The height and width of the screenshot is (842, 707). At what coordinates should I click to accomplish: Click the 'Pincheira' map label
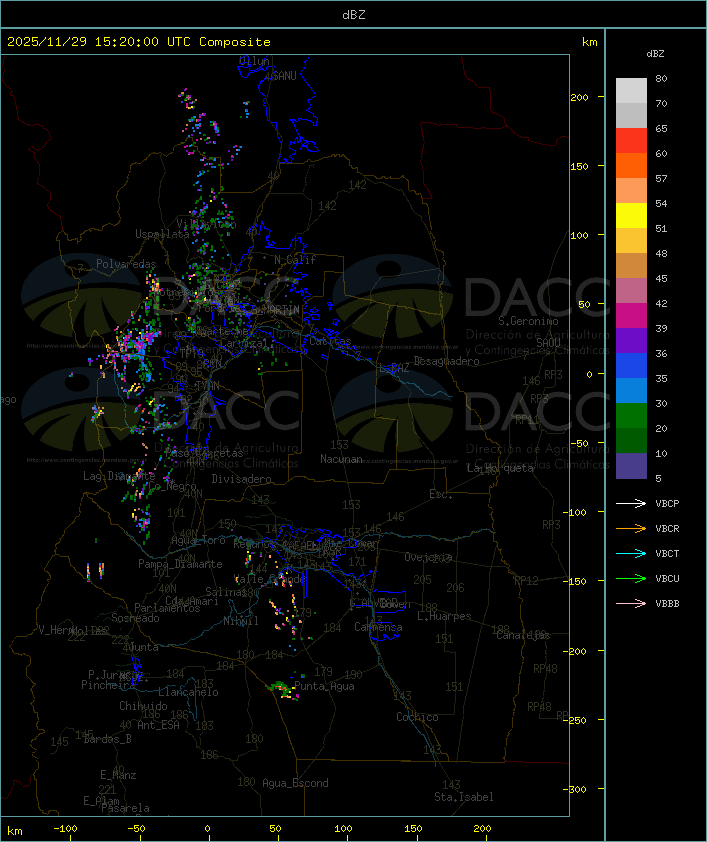tap(108, 685)
